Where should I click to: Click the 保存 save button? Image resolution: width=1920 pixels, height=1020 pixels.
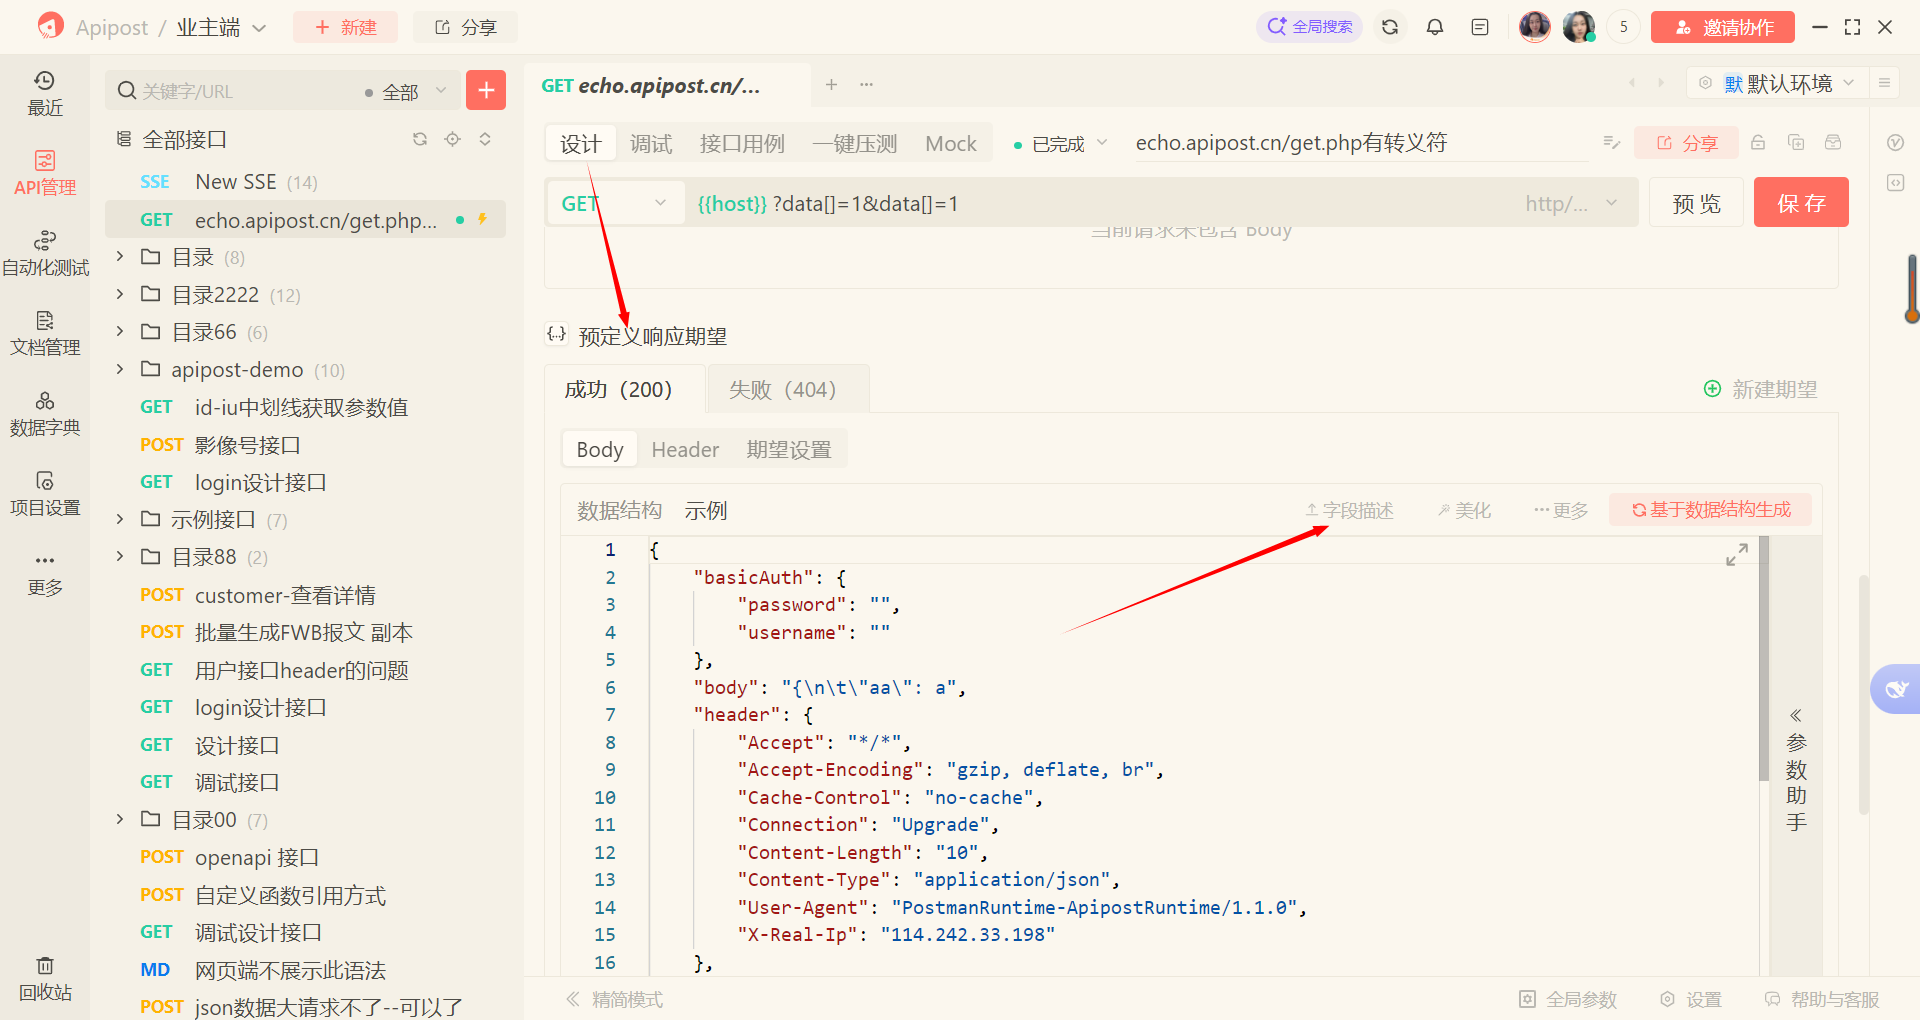pos(1801,203)
